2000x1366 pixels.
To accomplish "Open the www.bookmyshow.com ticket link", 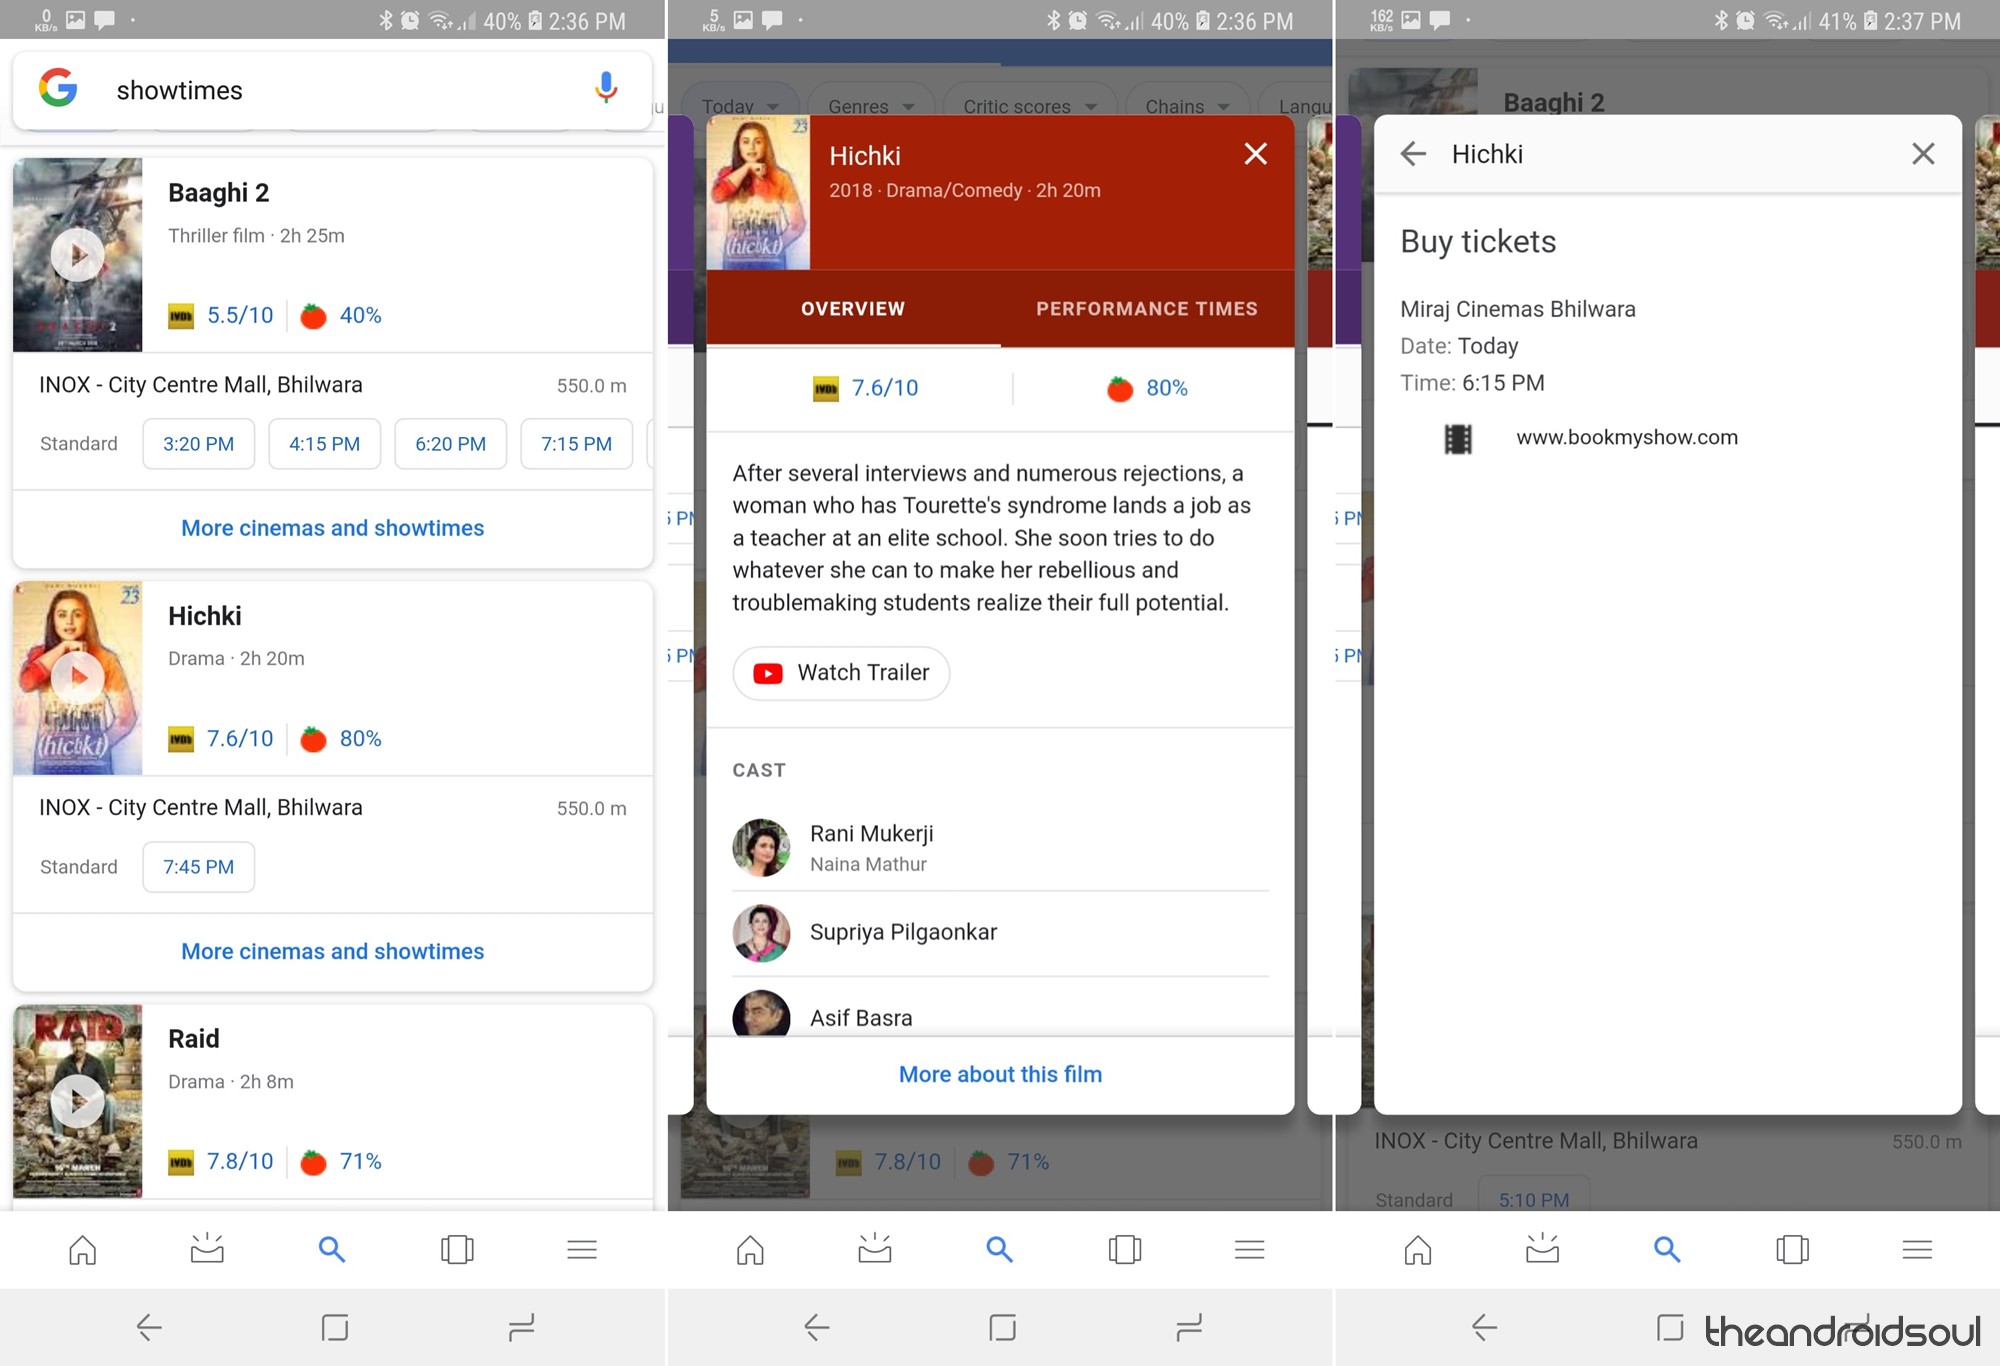I will coord(1626,437).
